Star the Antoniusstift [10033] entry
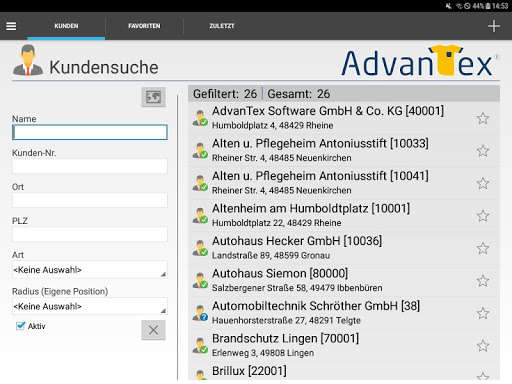 [x=483, y=151]
